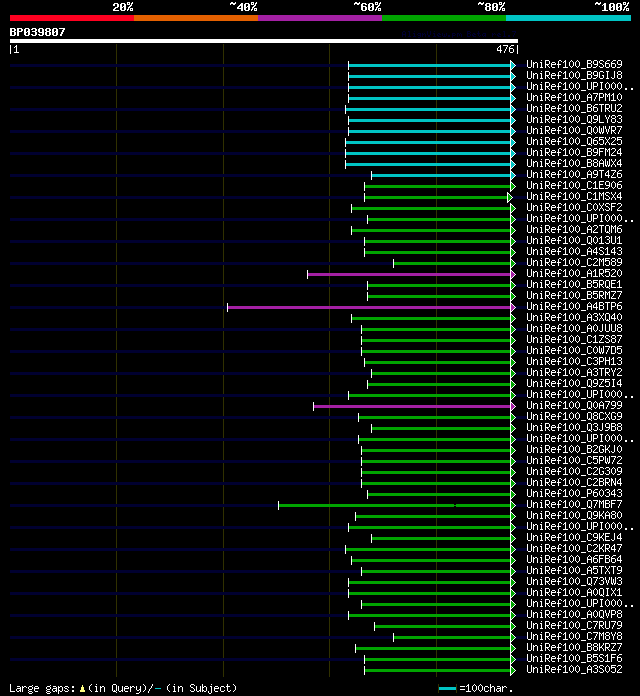Click the long green alignment bar for Q7MBF7

pyautogui.click(x=395, y=506)
